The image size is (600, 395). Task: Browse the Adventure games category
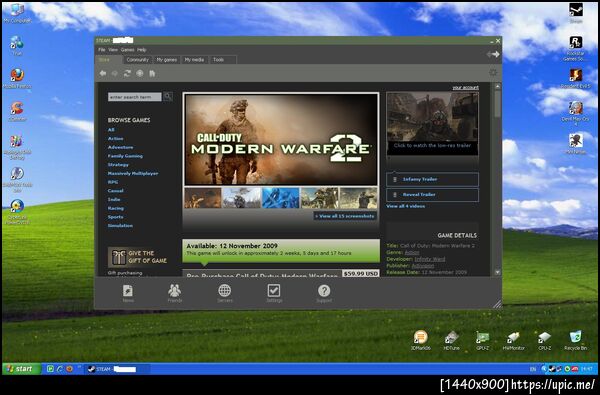pyautogui.click(x=121, y=147)
